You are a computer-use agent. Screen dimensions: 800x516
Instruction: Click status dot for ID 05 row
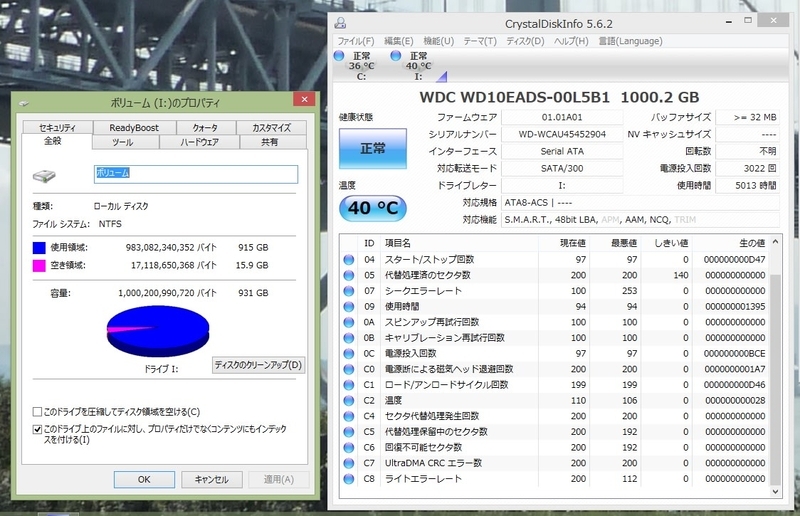click(x=349, y=276)
